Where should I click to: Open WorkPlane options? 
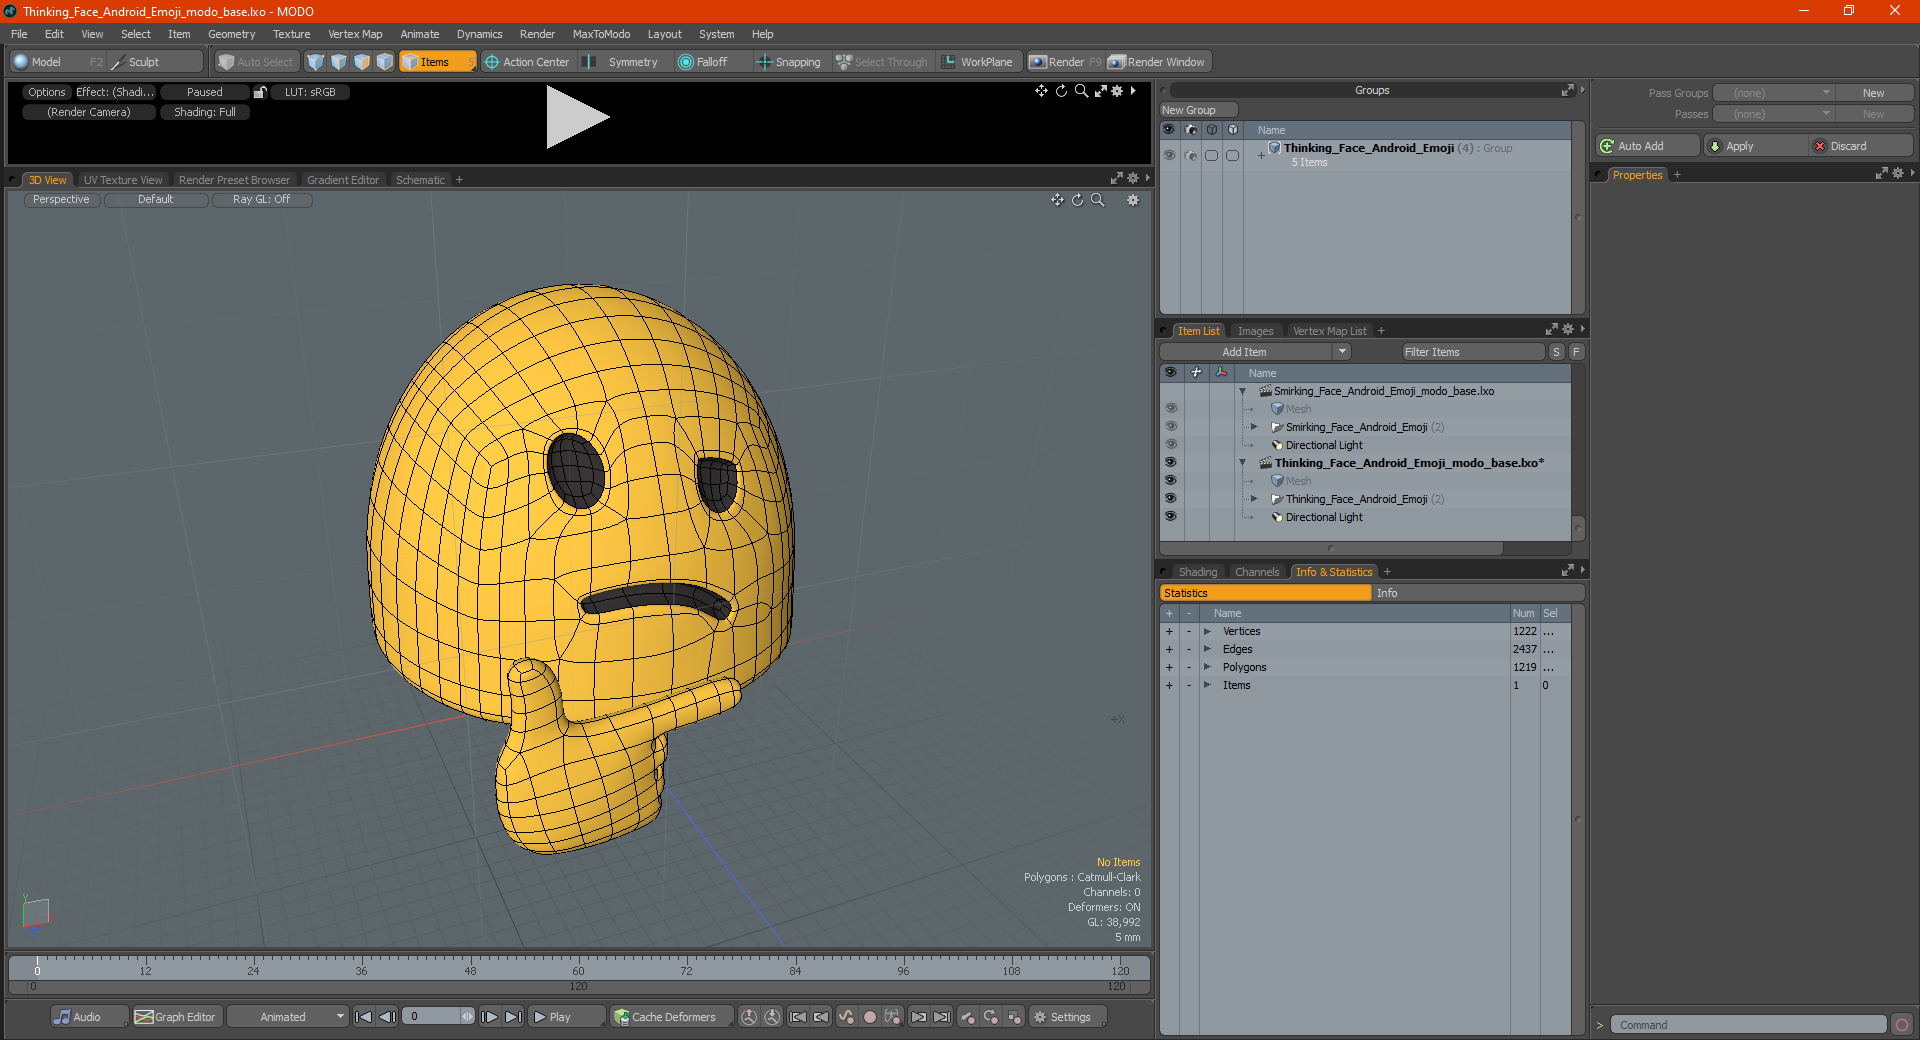(x=978, y=62)
